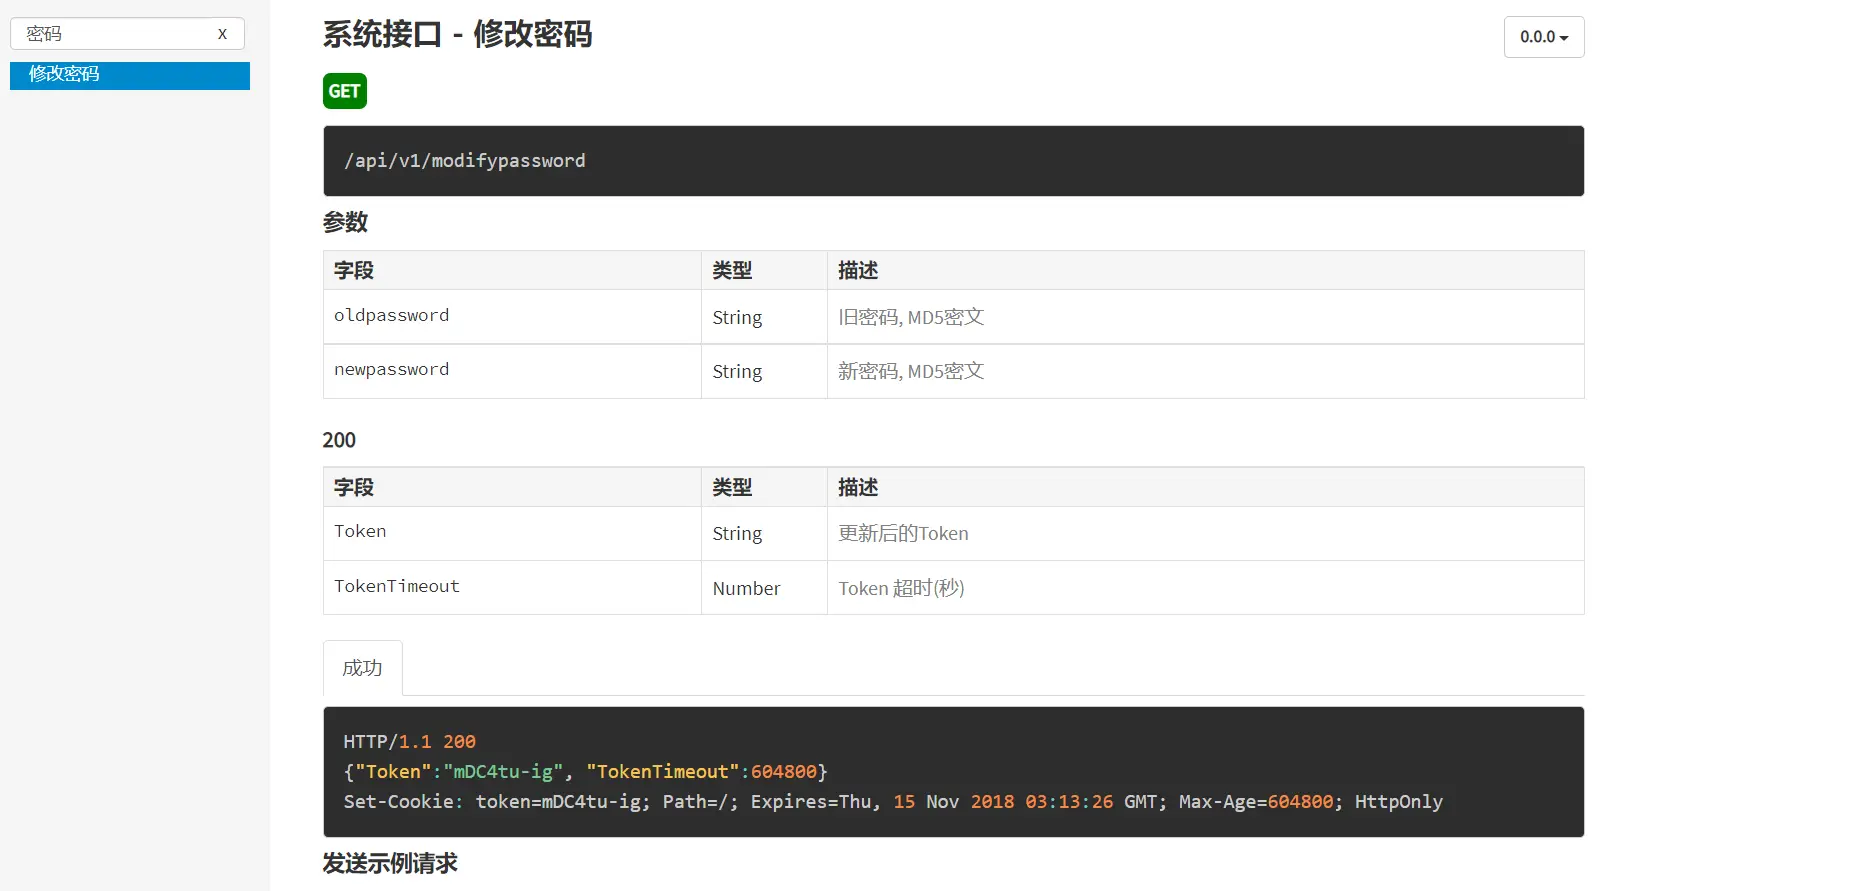Screen dimensions: 1869x891
Task: Clear the search filter with the x button
Action: tap(222, 34)
